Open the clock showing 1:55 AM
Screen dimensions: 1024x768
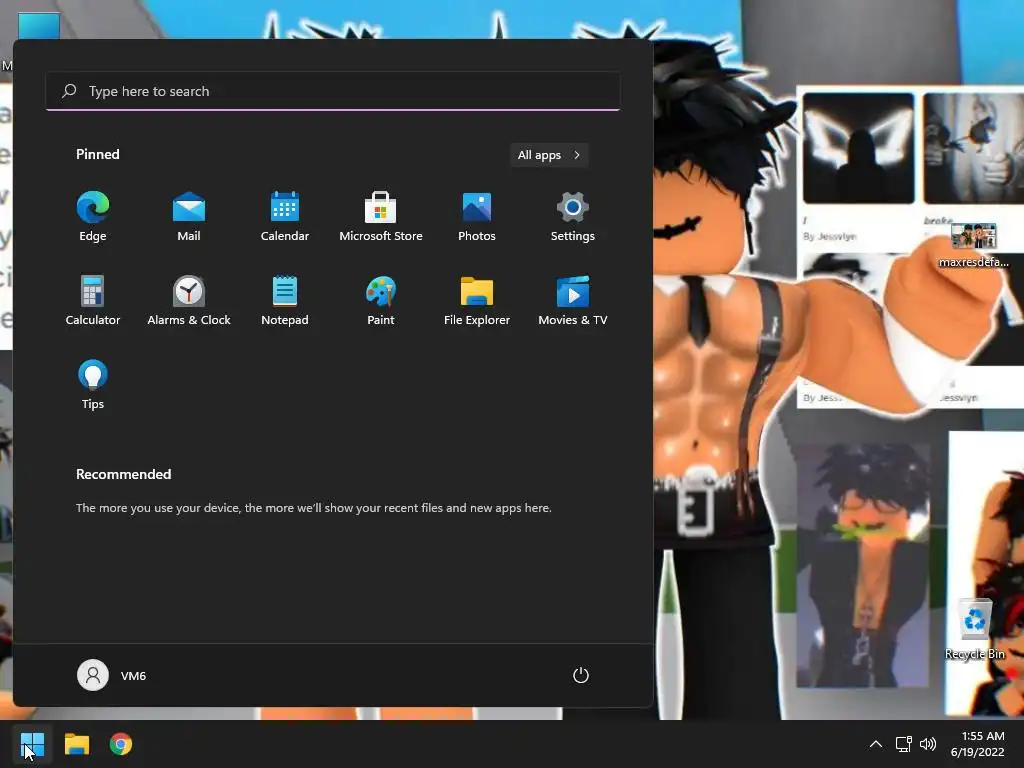[x=978, y=744]
